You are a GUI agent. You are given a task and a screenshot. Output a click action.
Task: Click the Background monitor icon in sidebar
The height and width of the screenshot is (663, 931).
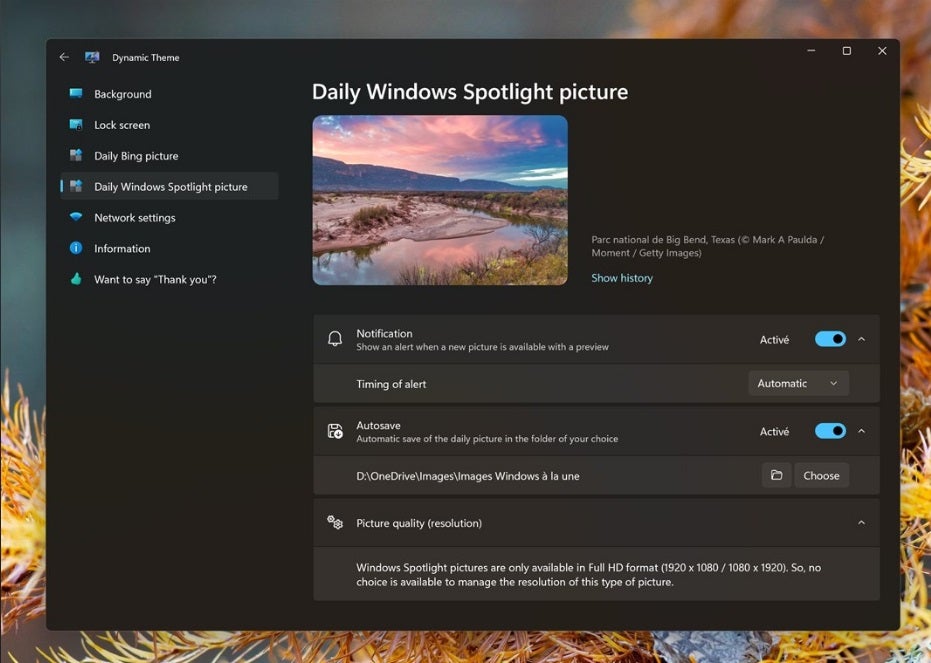pyautogui.click(x=76, y=94)
